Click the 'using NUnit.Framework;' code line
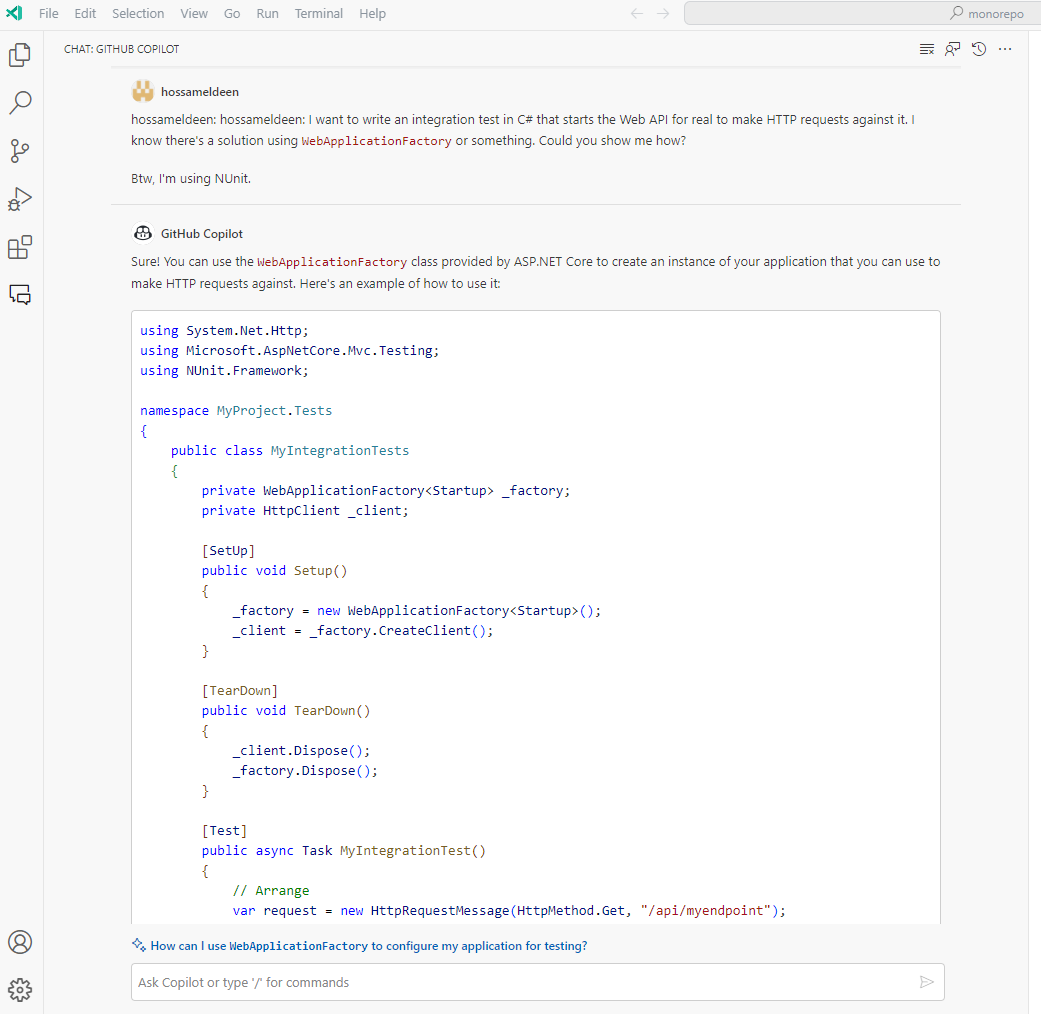 pos(224,371)
